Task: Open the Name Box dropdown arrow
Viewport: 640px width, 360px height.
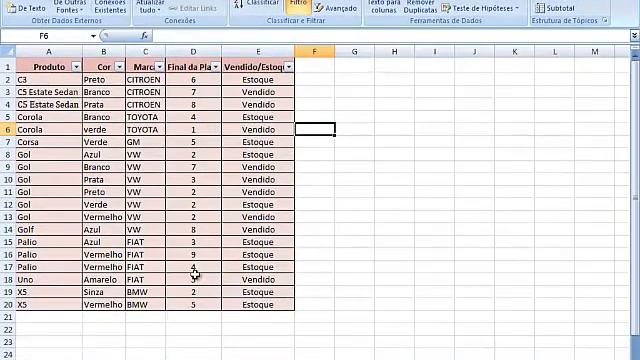Action: coord(93,36)
